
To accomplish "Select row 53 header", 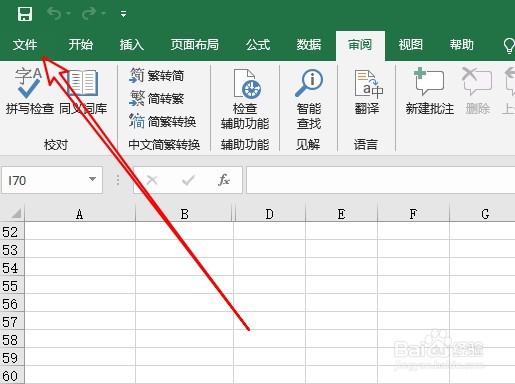I will click(12, 249).
